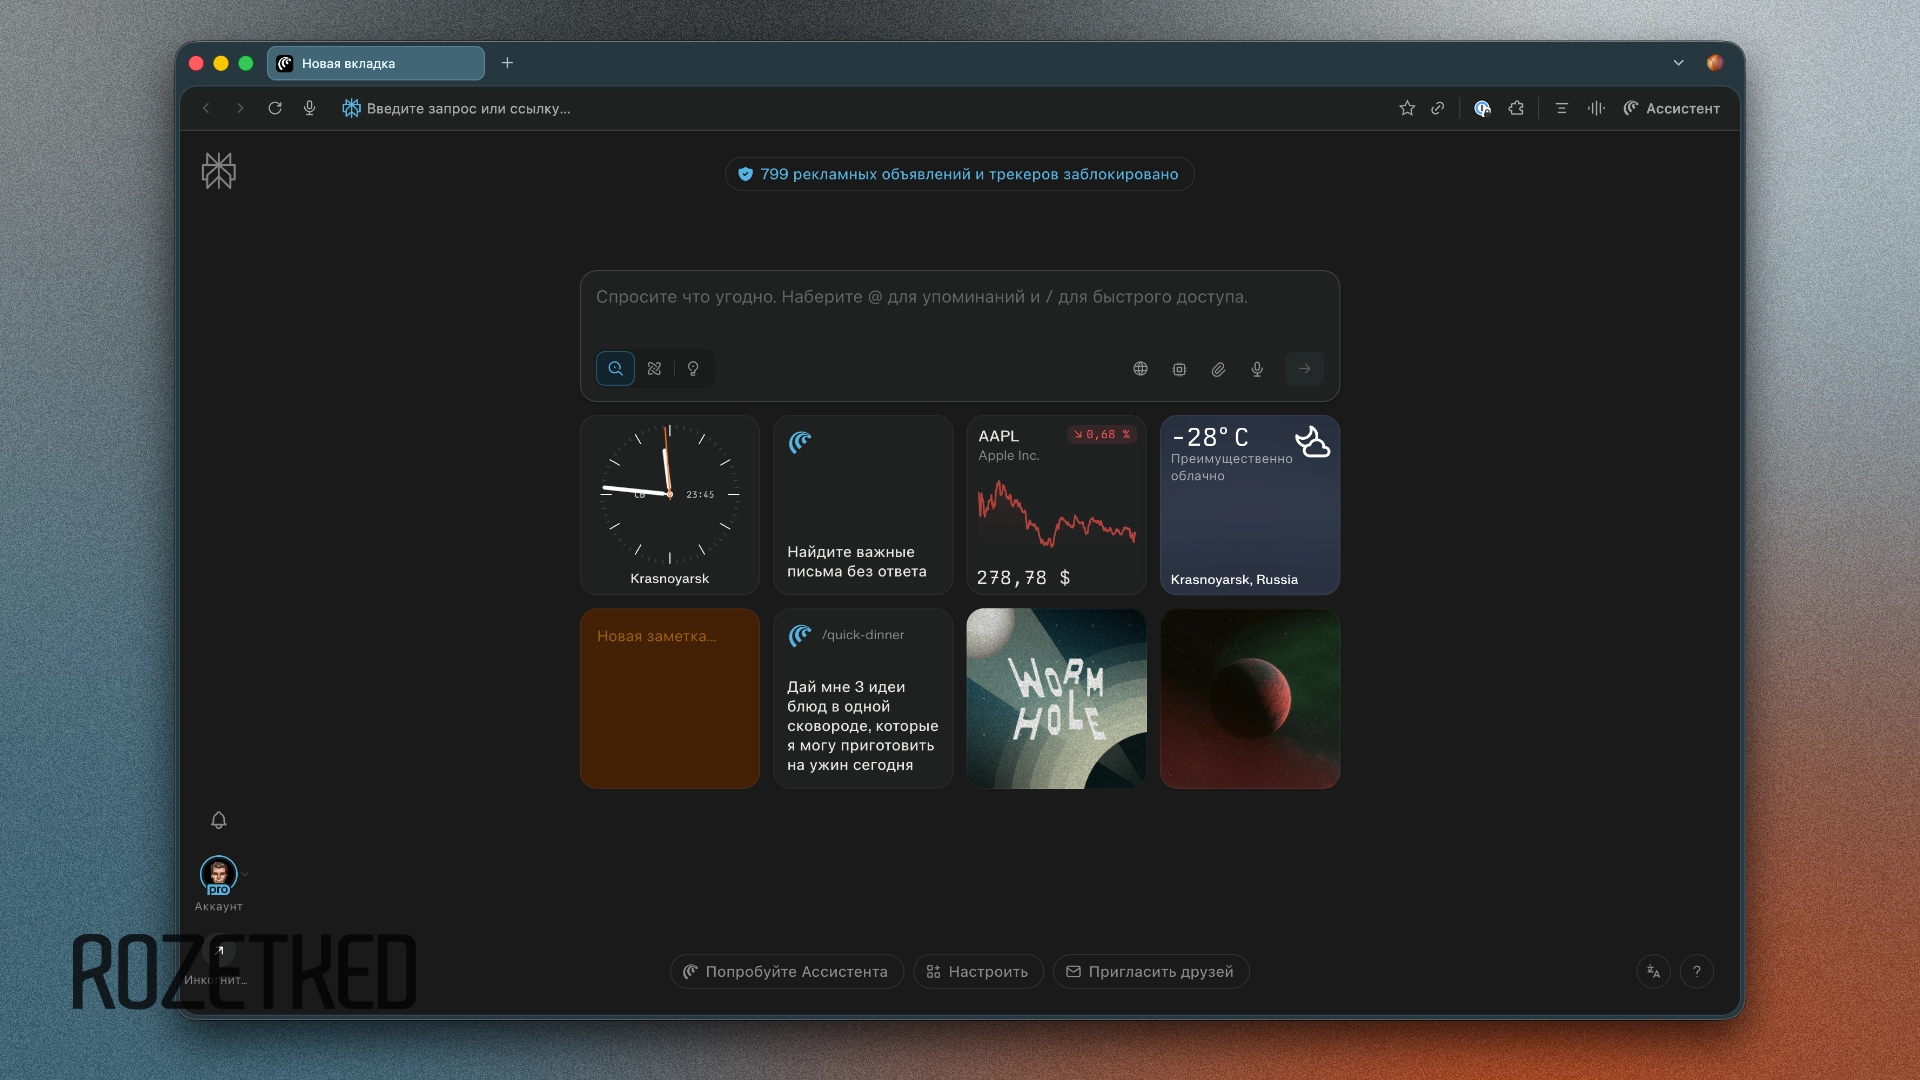This screenshot has width=1920, height=1080.
Task: Click the attach file paperclip icon
Action: (1218, 369)
